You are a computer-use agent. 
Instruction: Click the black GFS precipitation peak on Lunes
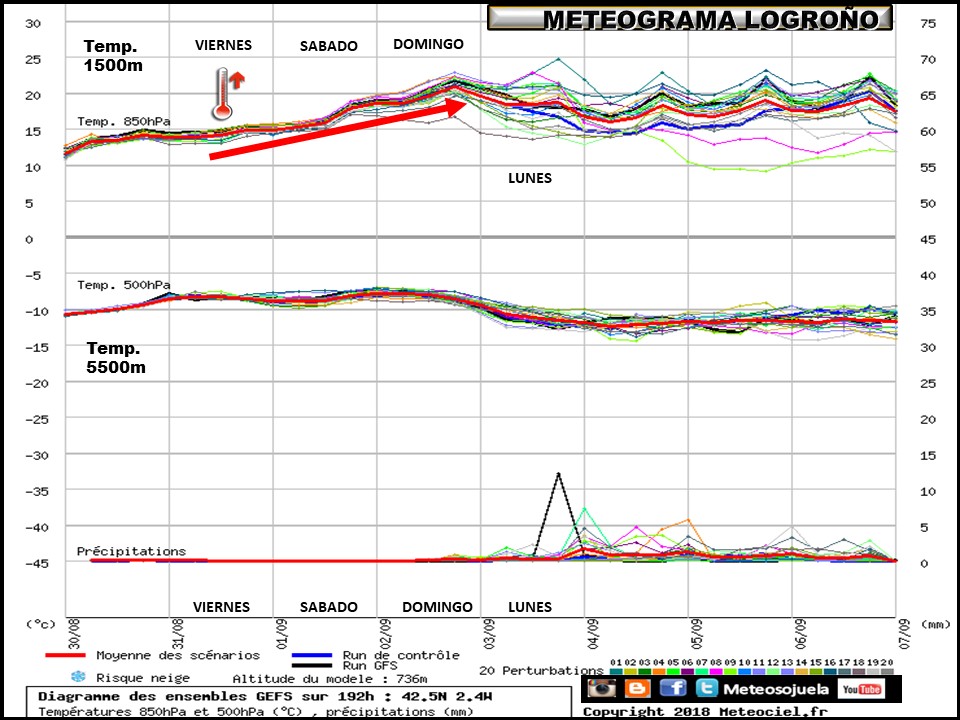(x=558, y=474)
